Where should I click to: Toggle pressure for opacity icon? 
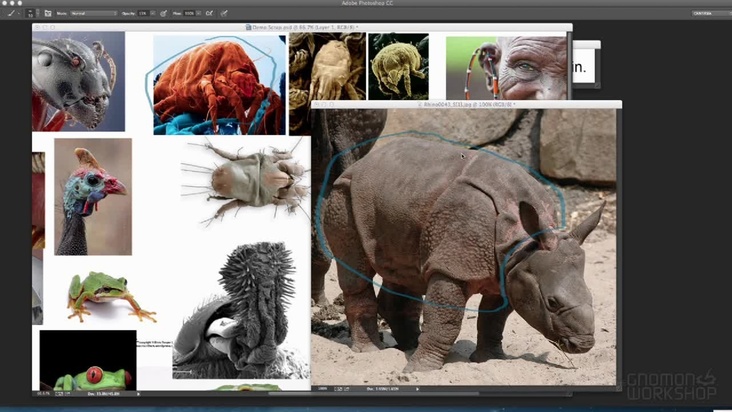coord(163,14)
